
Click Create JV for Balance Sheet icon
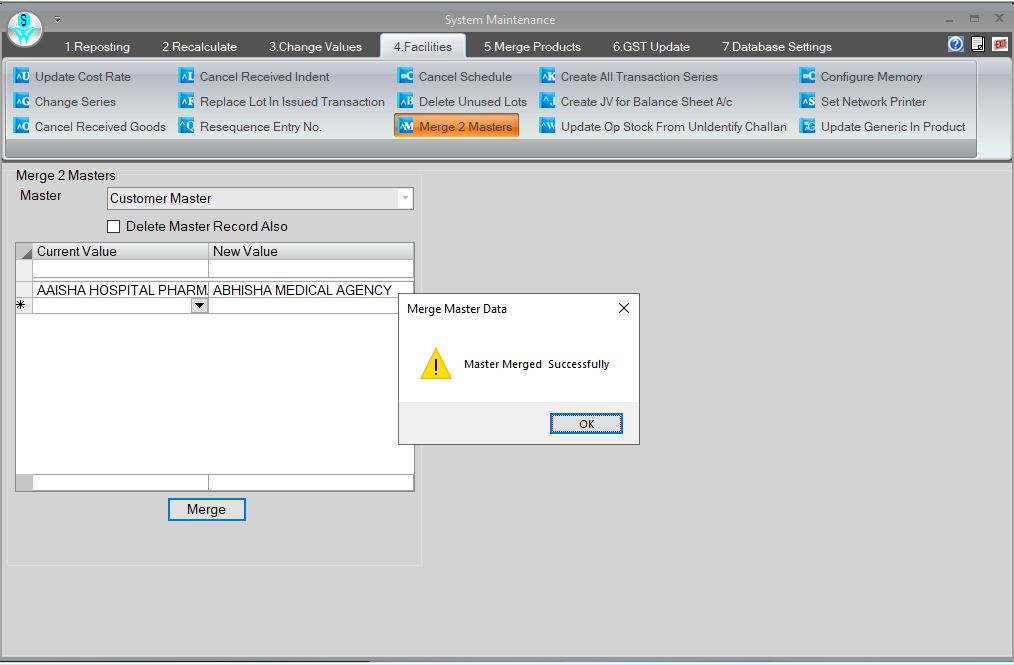(548, 102)
